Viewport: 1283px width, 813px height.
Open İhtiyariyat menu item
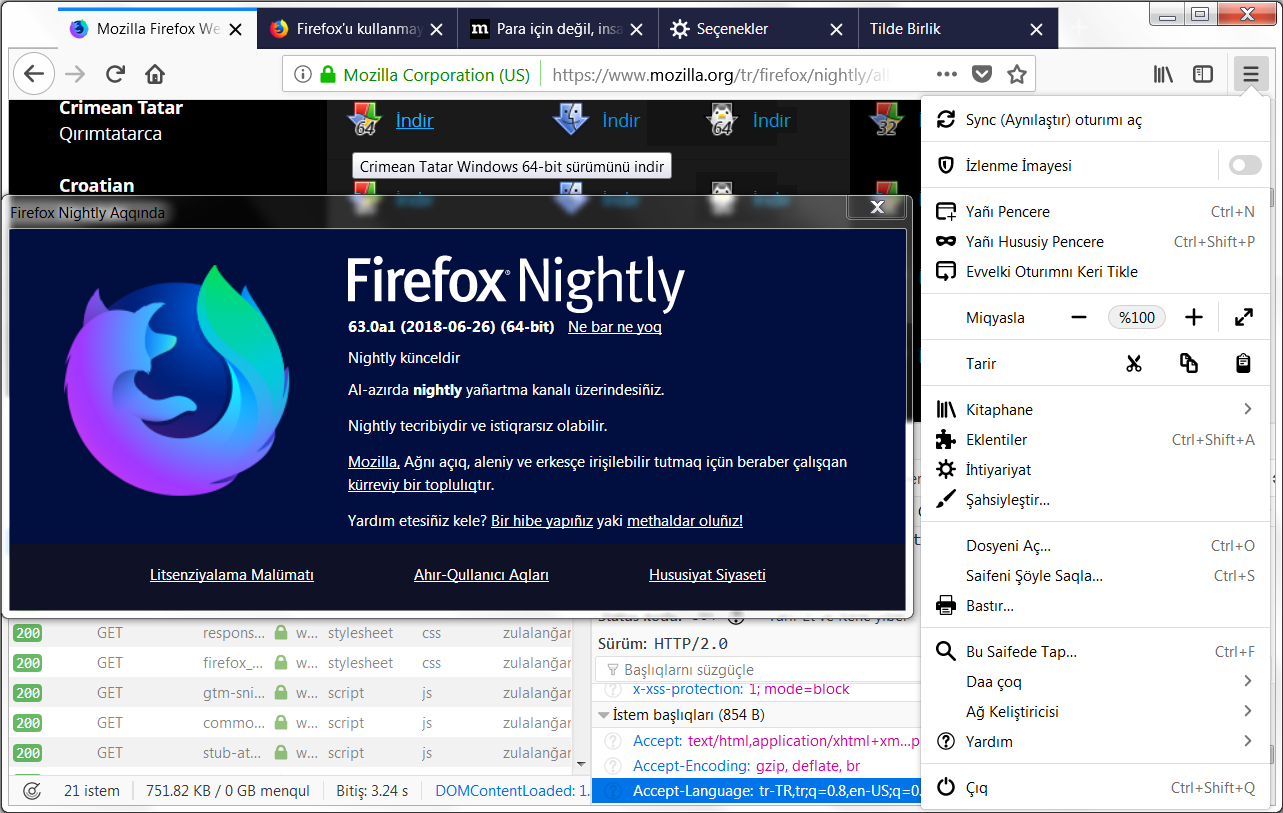tap(1097, 470)
